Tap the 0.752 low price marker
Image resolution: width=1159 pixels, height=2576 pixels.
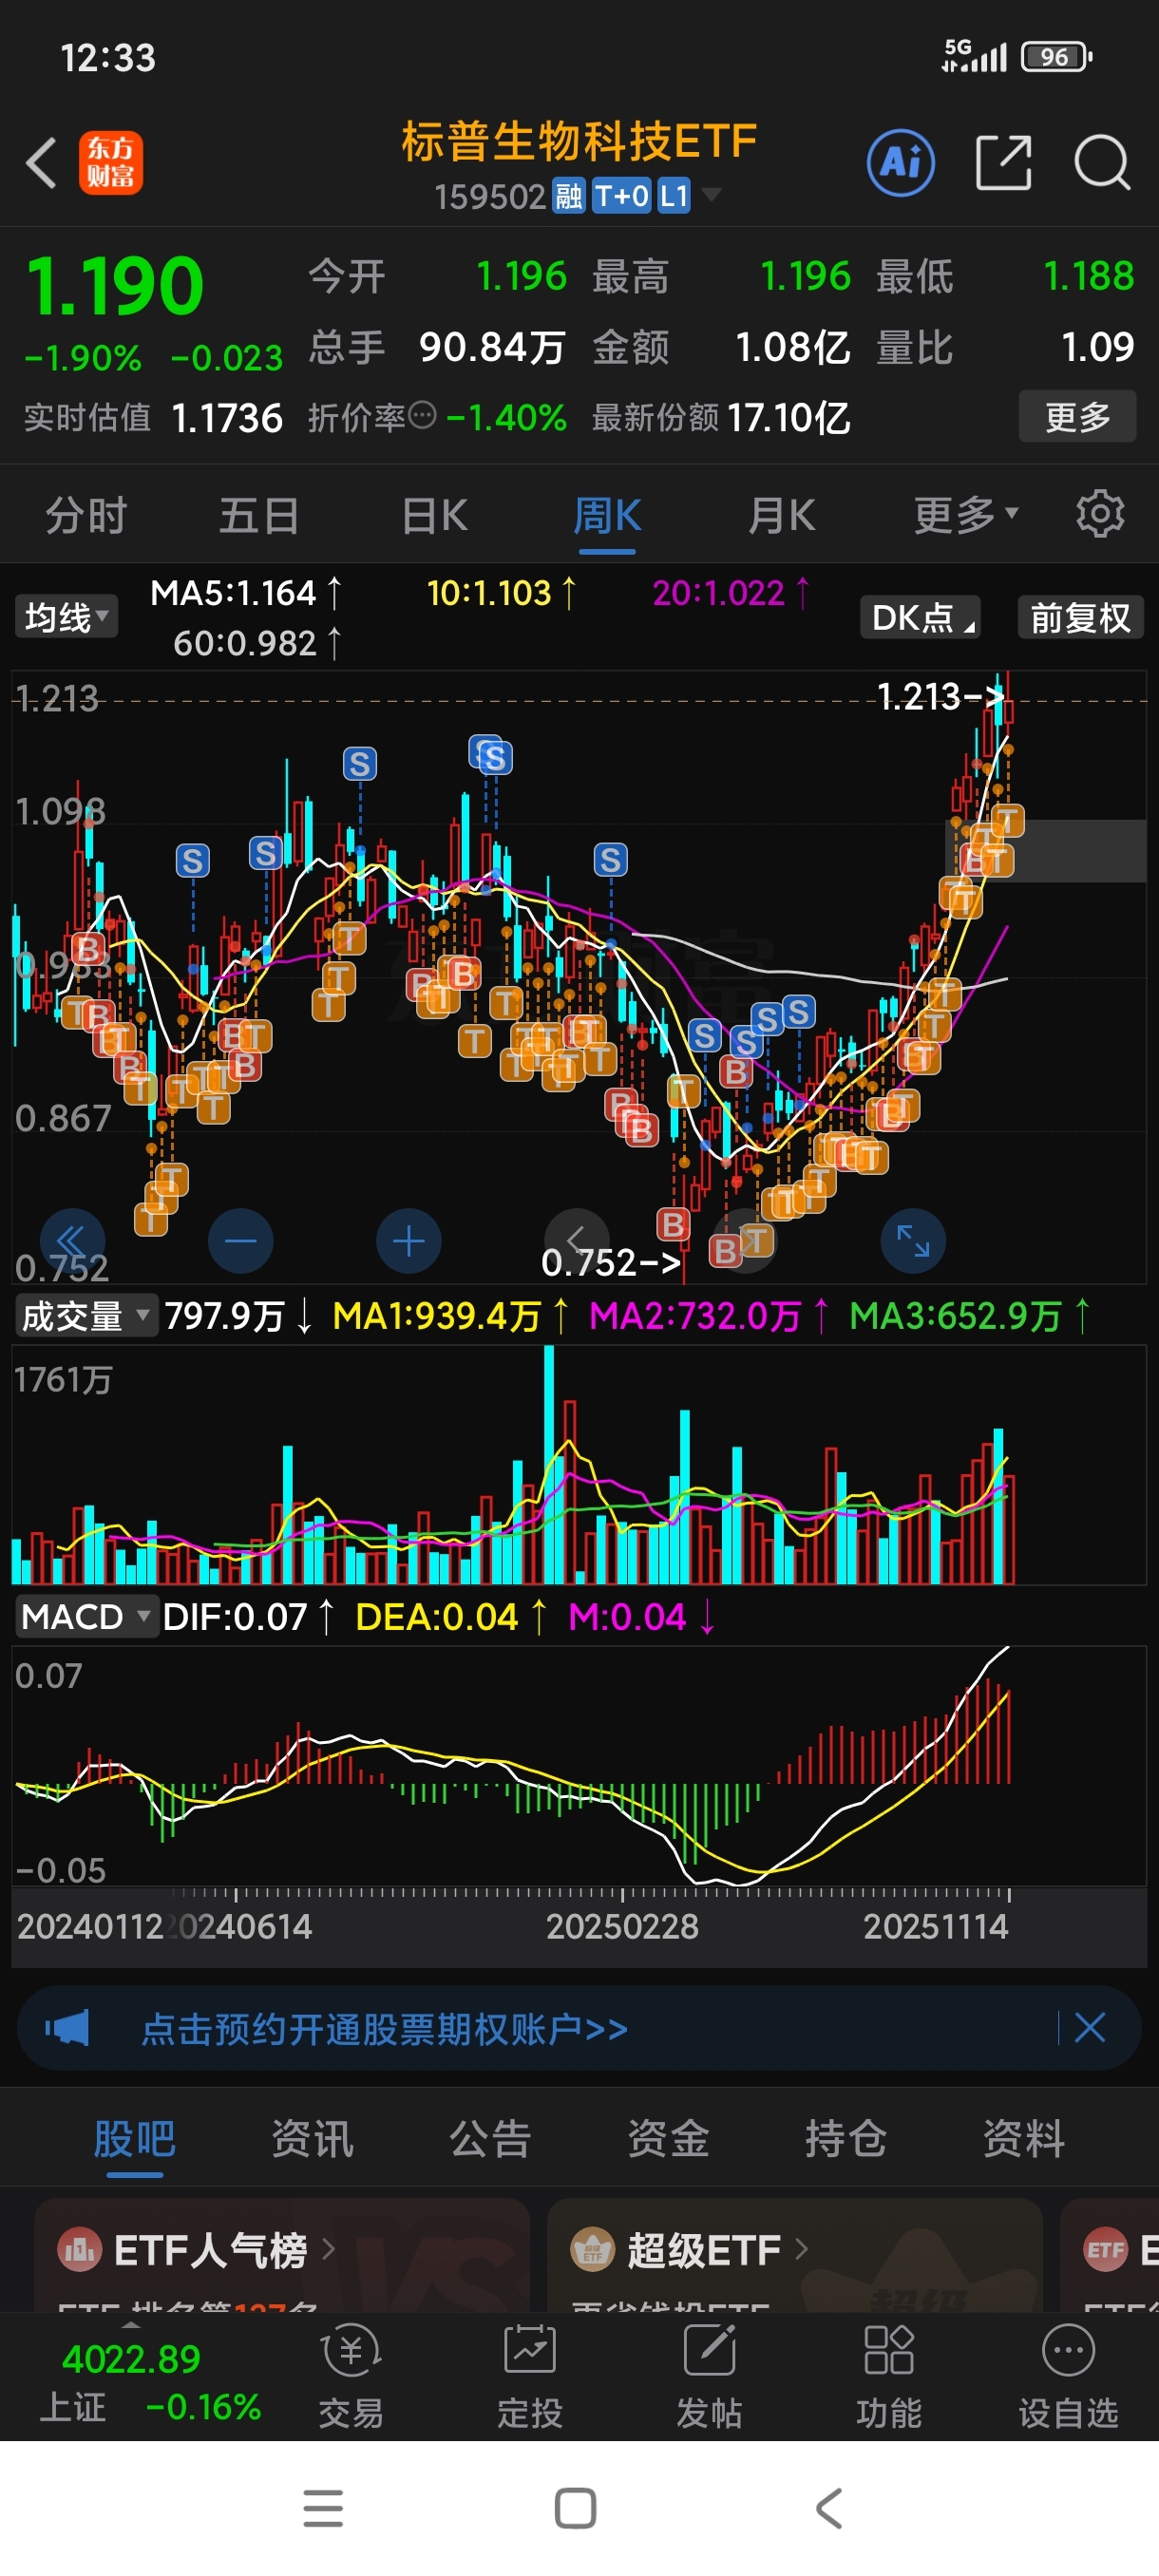(611, 1262)
